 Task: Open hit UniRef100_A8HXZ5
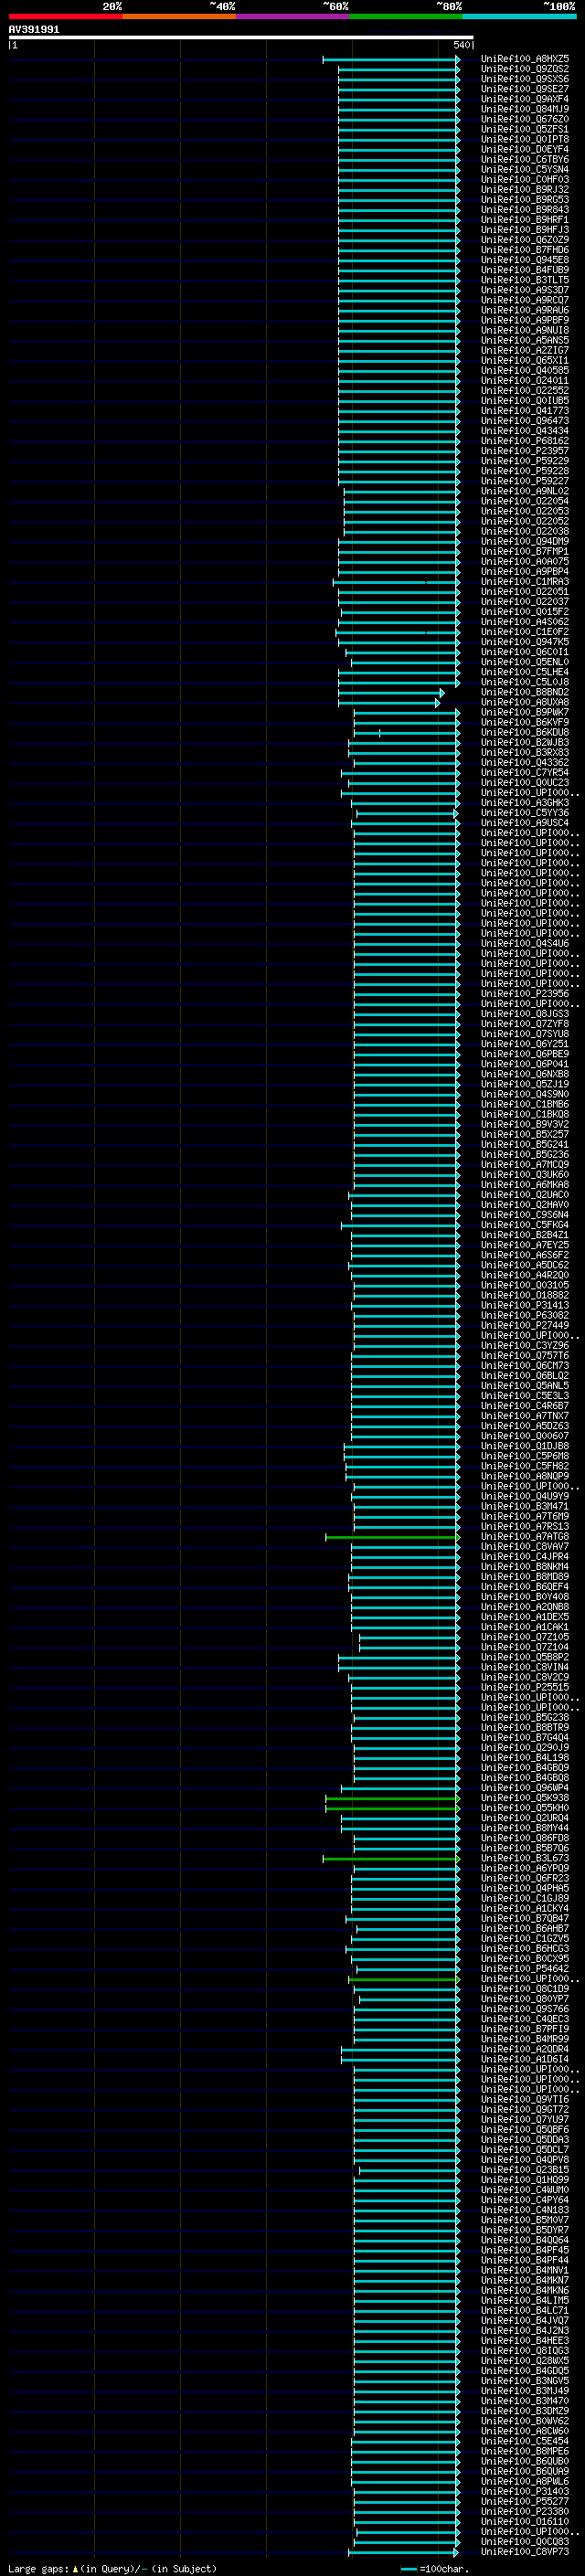pyautogui.click(x=525, y=59)
